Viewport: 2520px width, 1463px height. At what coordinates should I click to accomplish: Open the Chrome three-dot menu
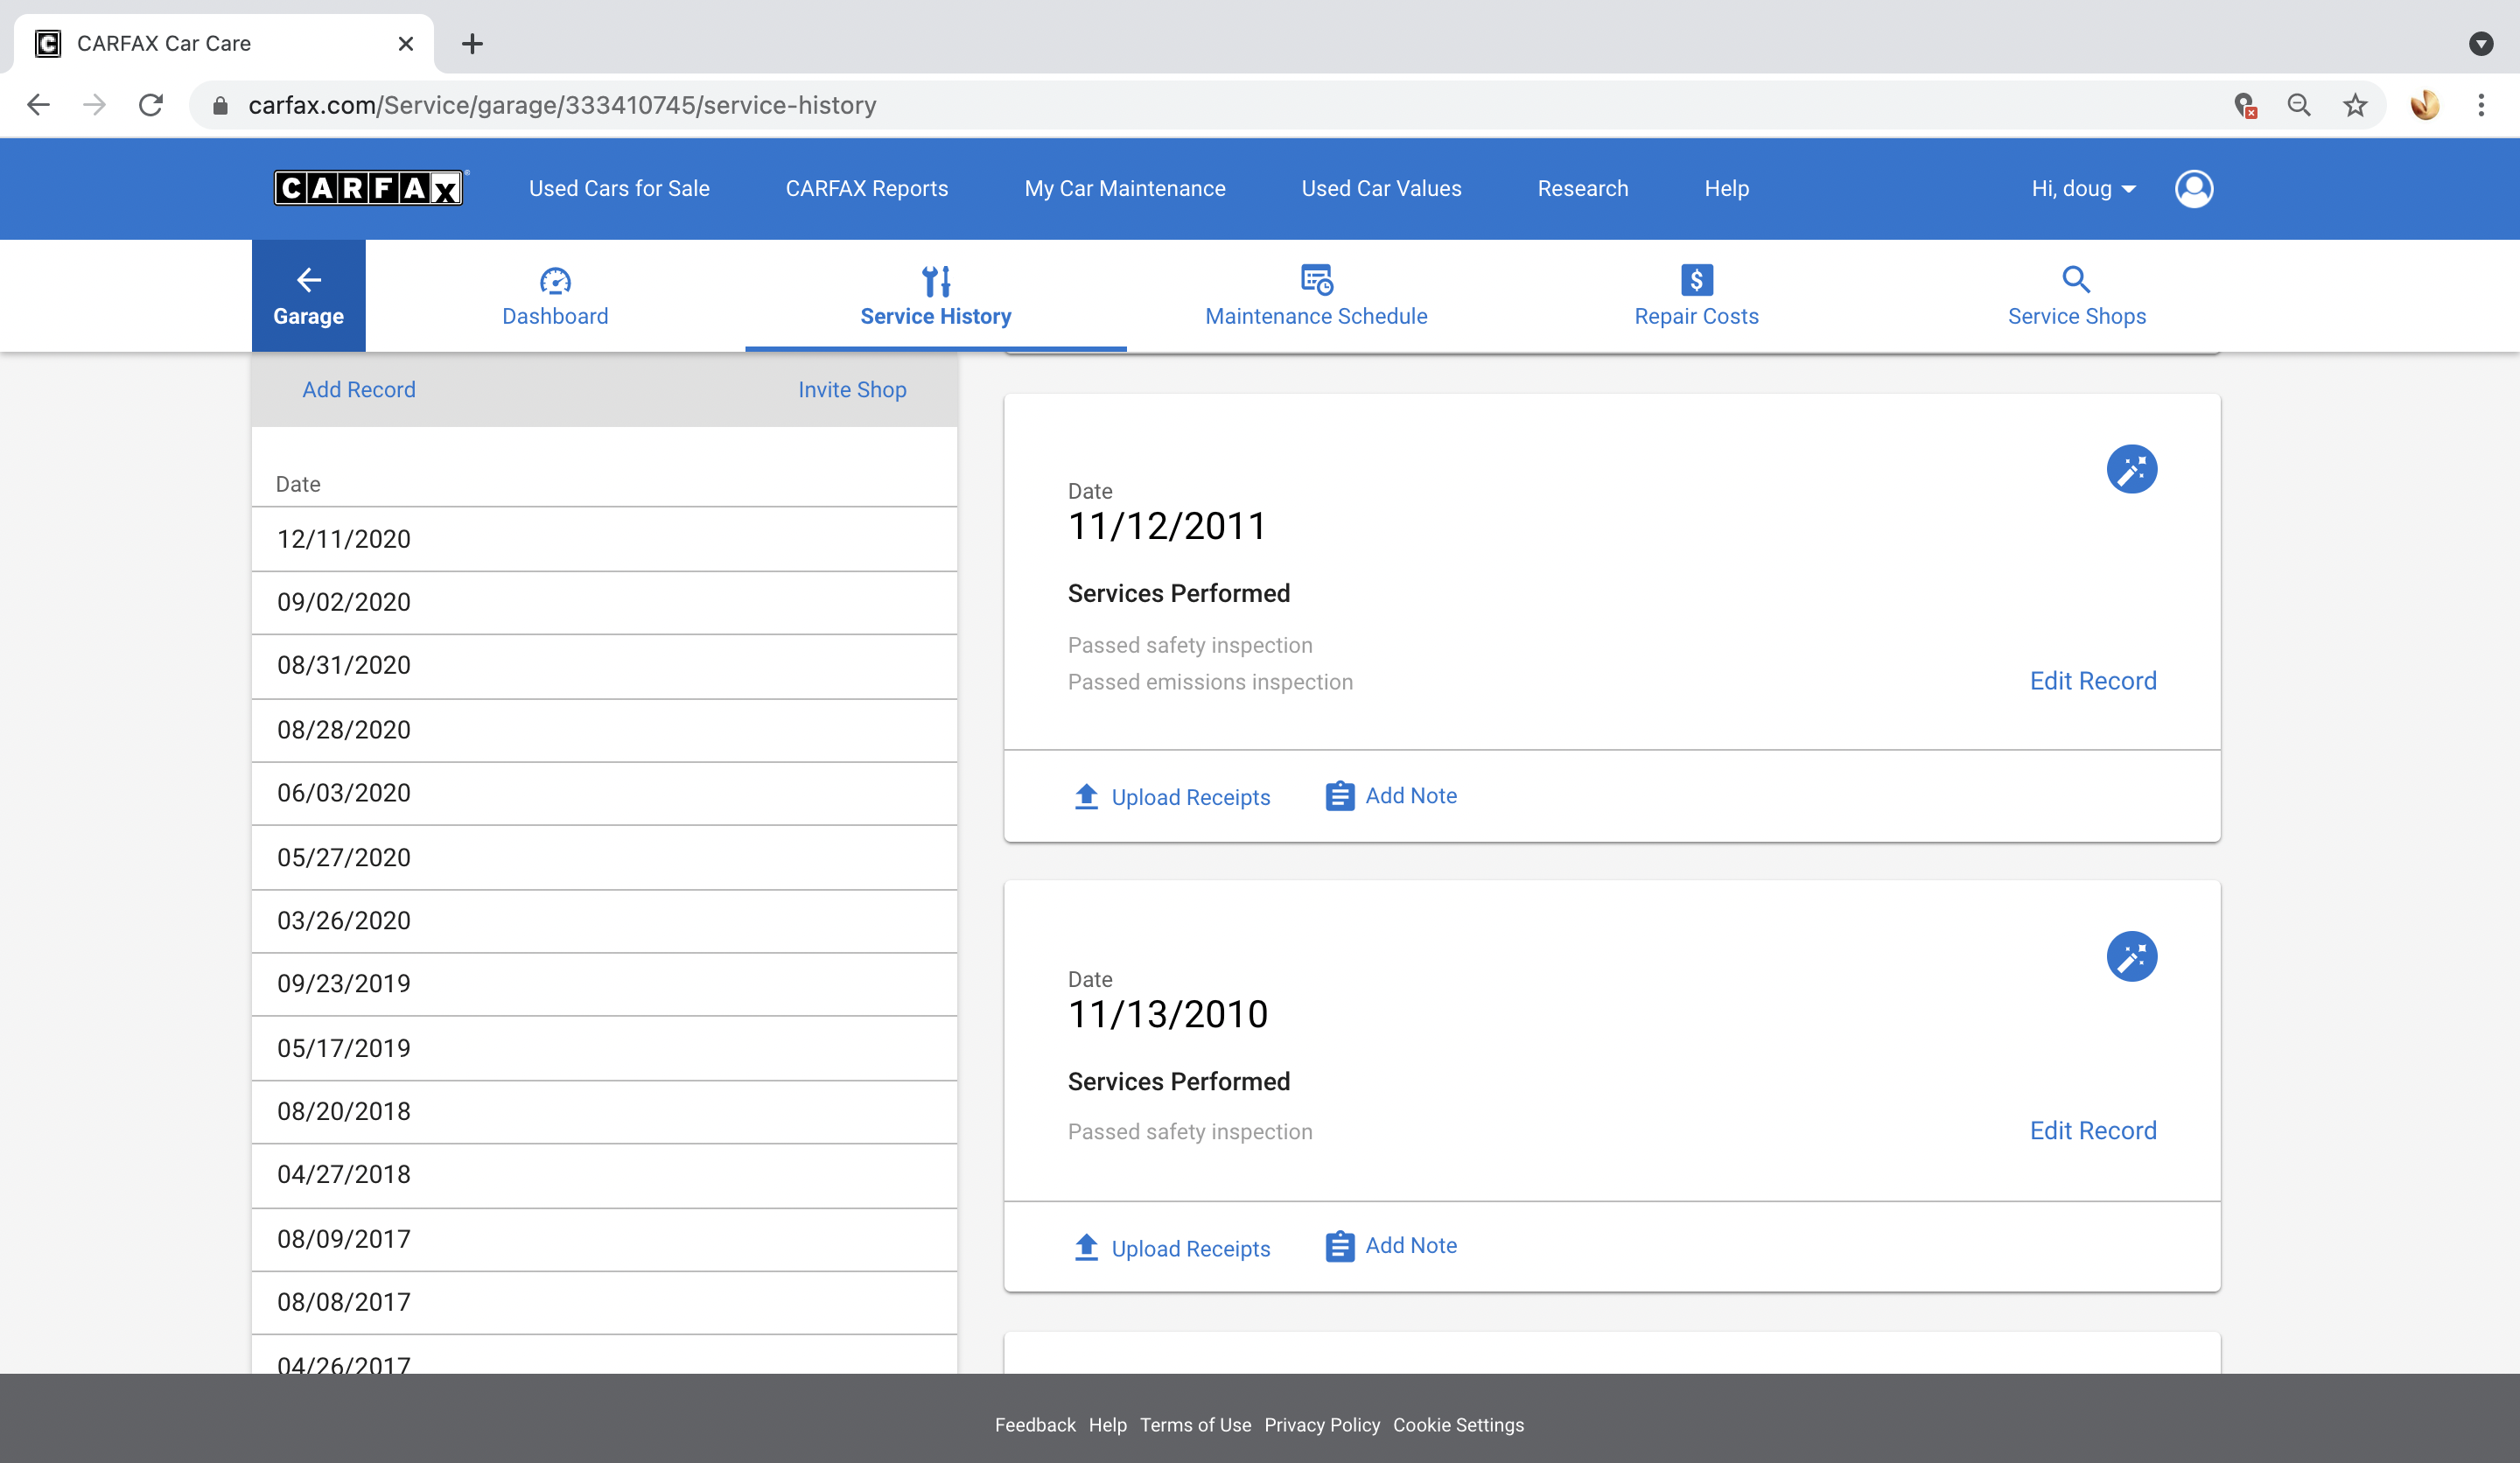coord(2481,105)
